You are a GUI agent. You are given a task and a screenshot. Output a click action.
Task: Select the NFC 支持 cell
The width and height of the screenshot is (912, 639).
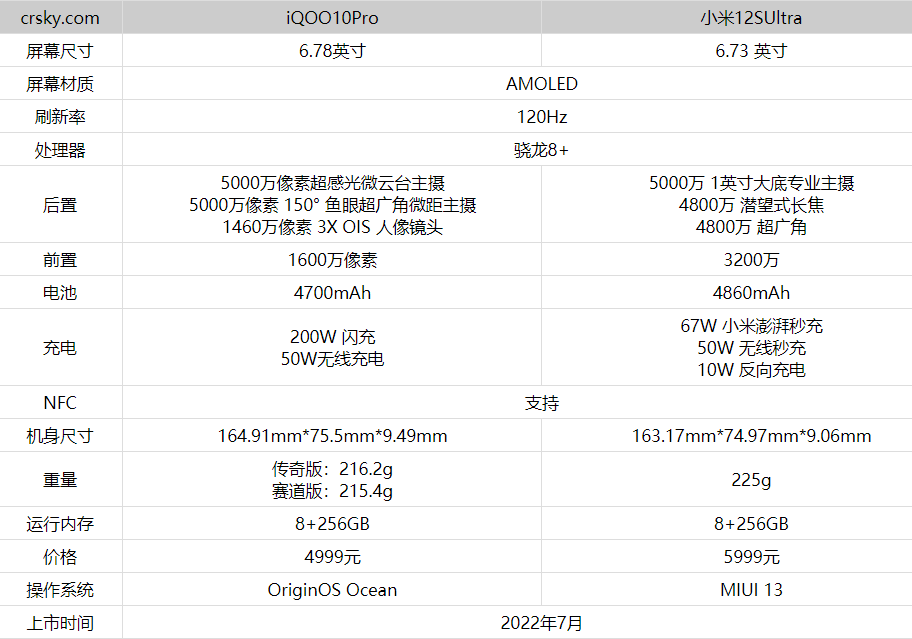pos(541,403)
